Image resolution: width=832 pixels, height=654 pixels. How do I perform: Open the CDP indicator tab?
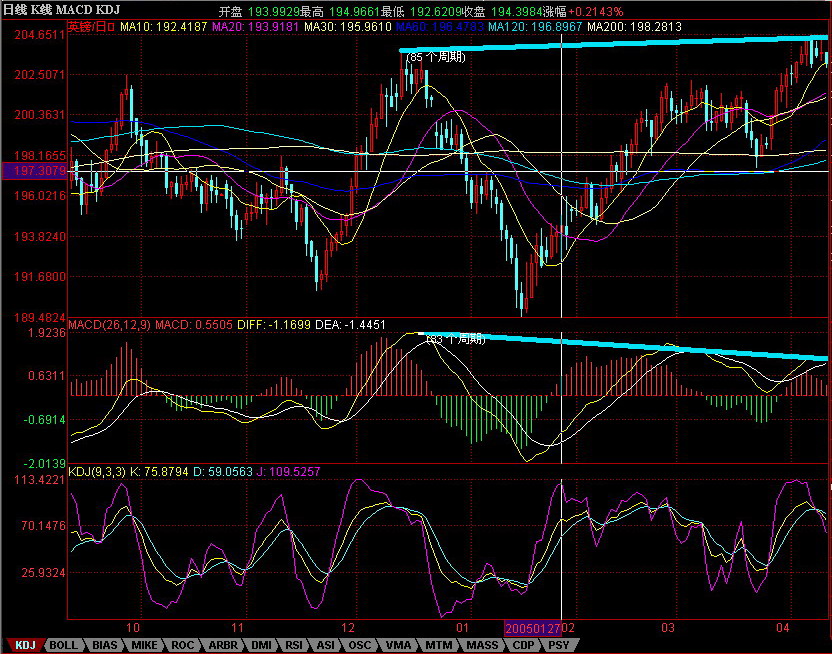[x=523, y=645]
